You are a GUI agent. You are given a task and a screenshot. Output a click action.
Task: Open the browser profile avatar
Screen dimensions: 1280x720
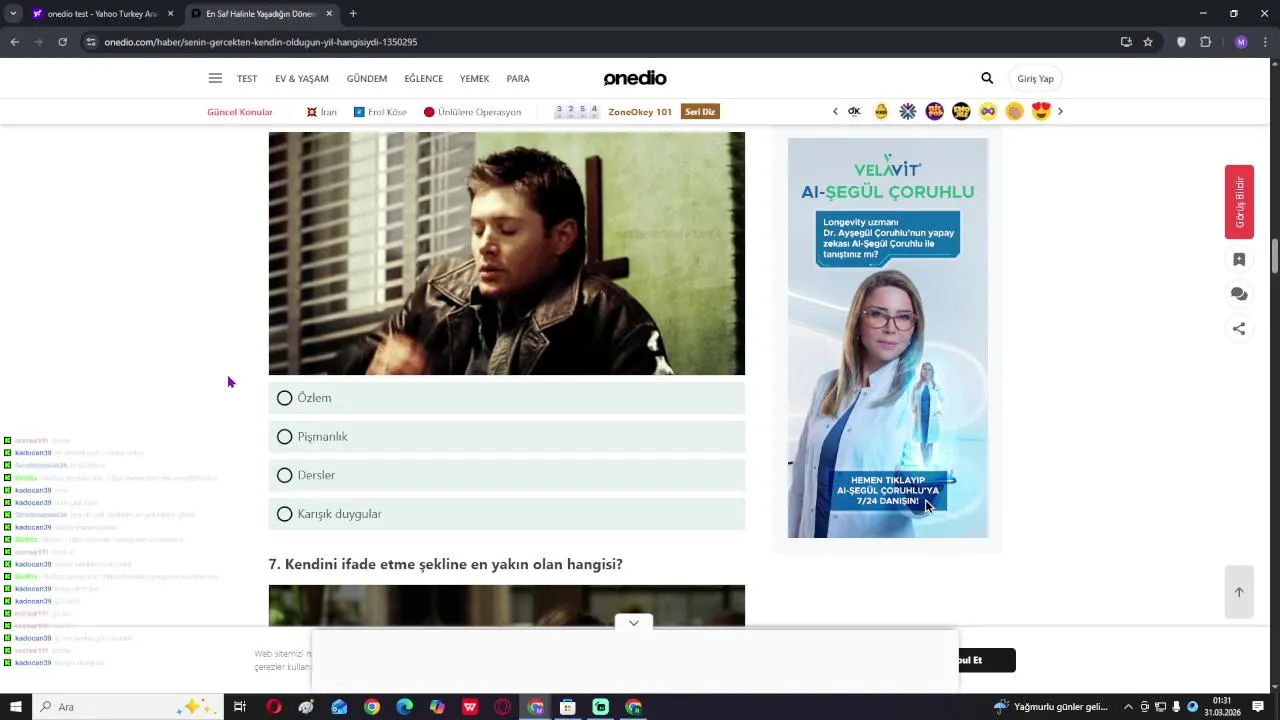pos(1241,42)
